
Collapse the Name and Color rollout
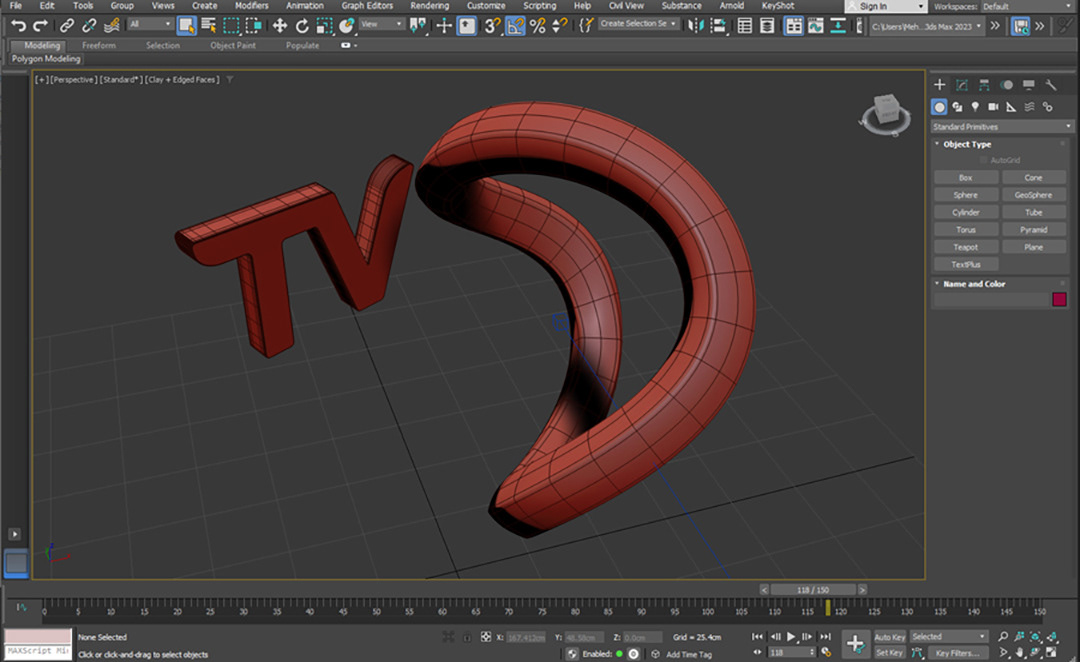(x=973, y=284)
